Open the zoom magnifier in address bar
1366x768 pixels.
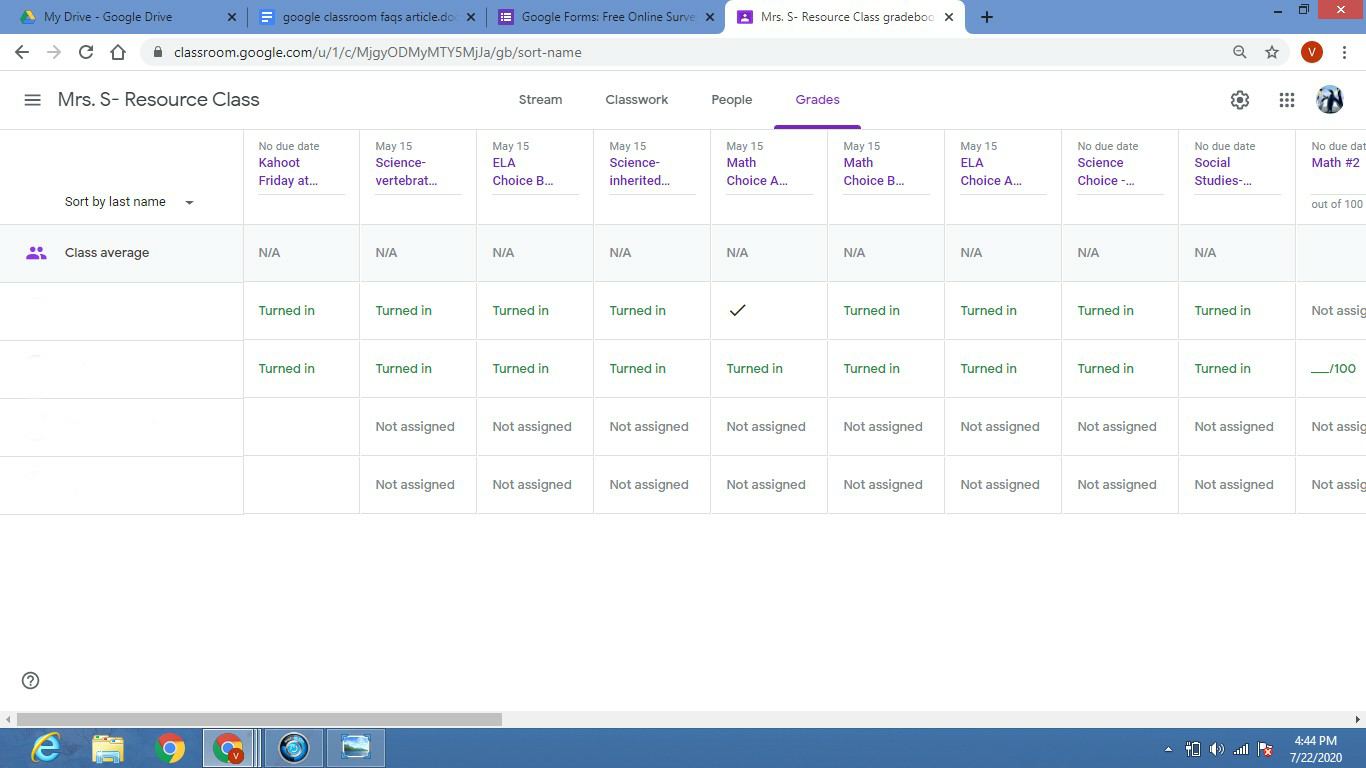[1240, 52]
